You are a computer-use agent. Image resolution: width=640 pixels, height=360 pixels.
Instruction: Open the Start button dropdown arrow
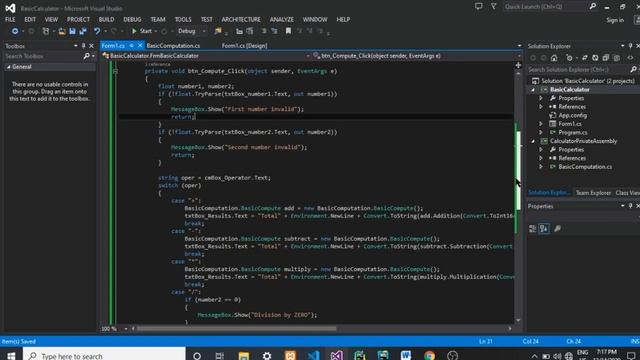point(156,31)
